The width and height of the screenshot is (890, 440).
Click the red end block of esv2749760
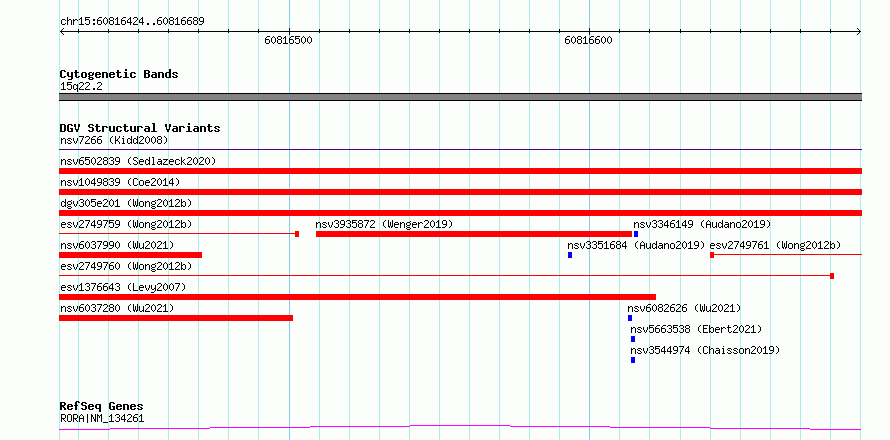click(x=832, y=276)
